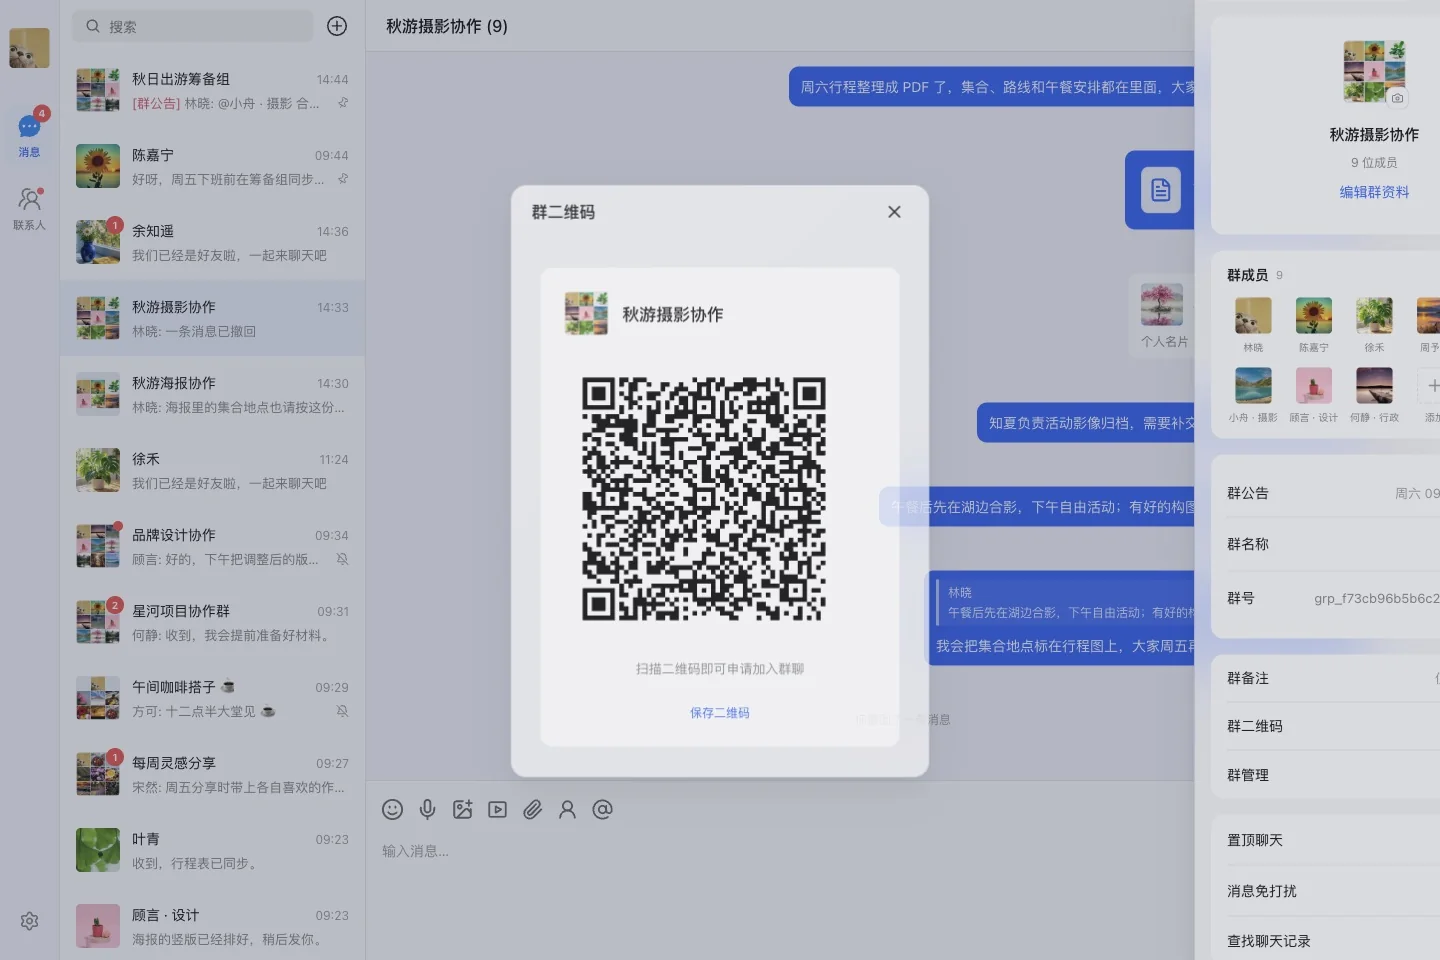The width and height of the screenshot is (1440, 960).
Task: Click member 林晓 avatar in 群成员
Action: pos(1253,315)
